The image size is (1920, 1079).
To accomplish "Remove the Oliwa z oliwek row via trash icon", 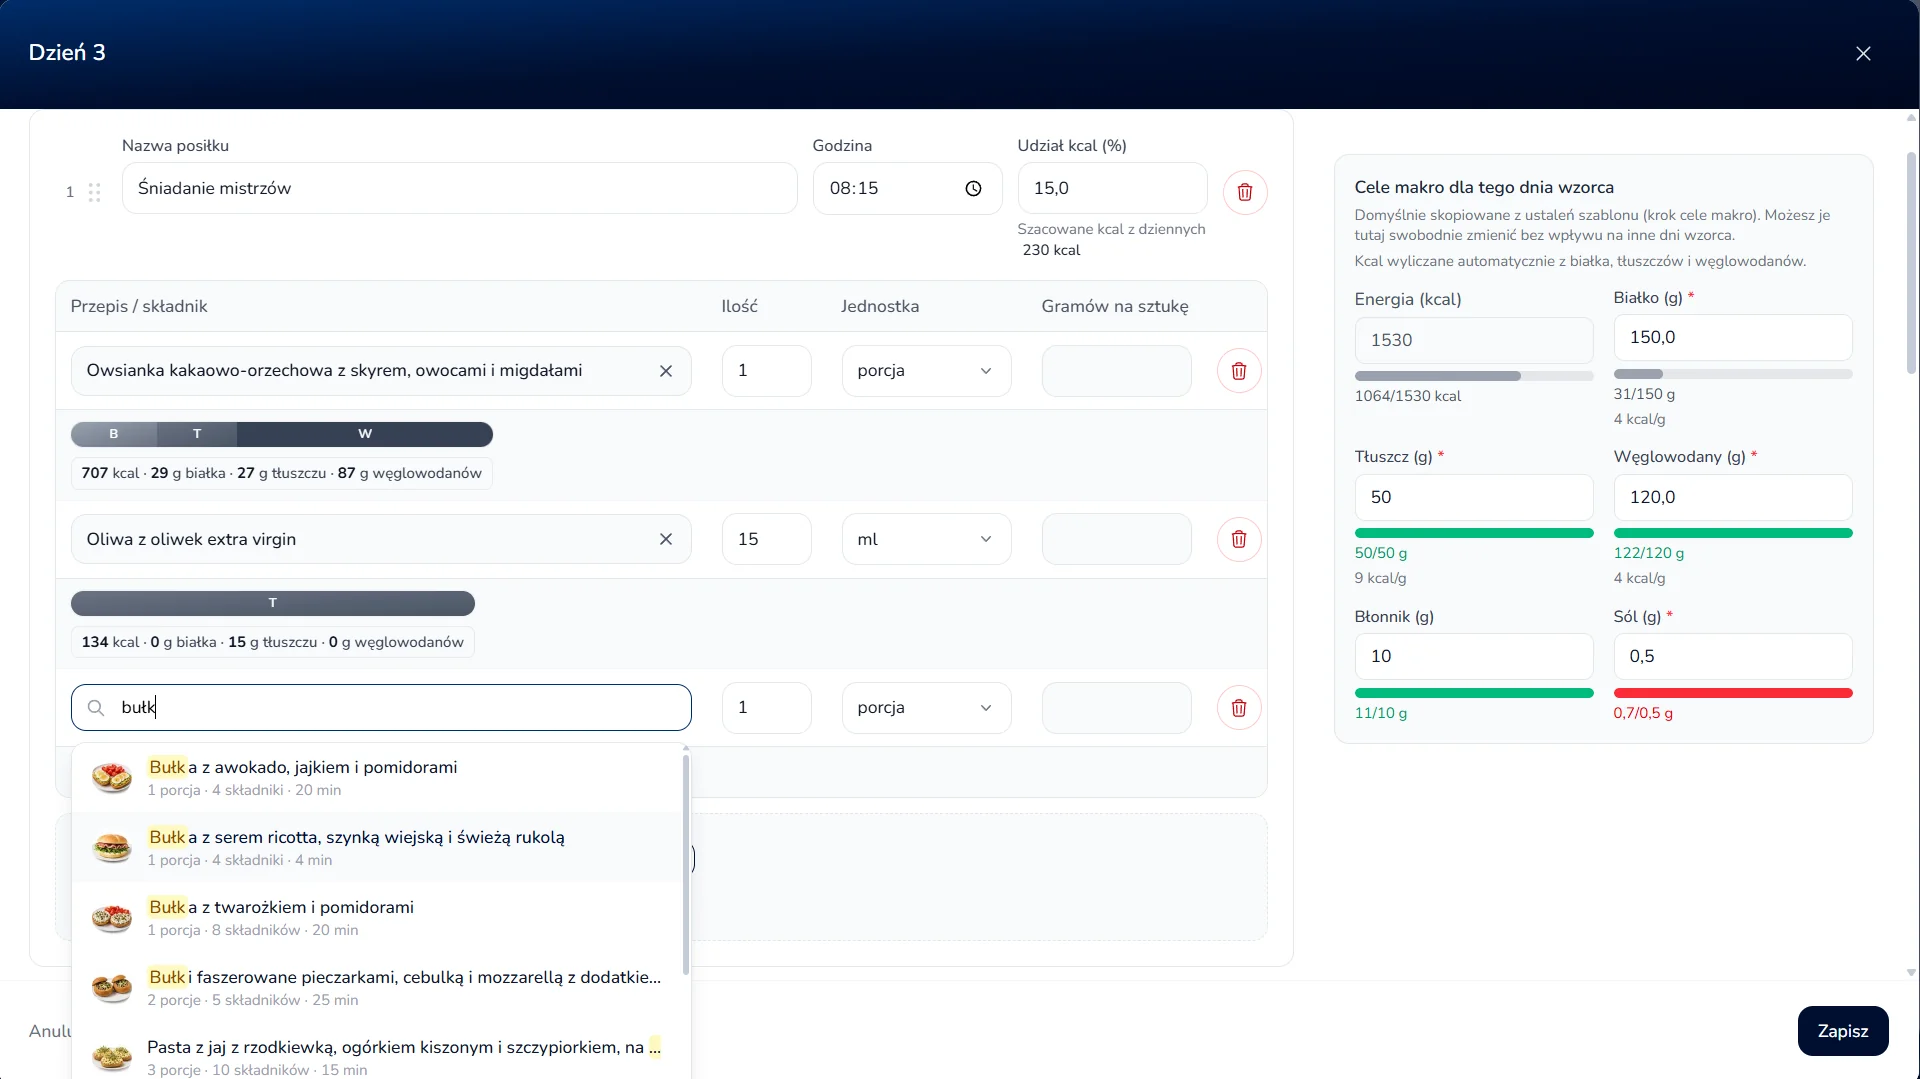I will [1239, 539].
